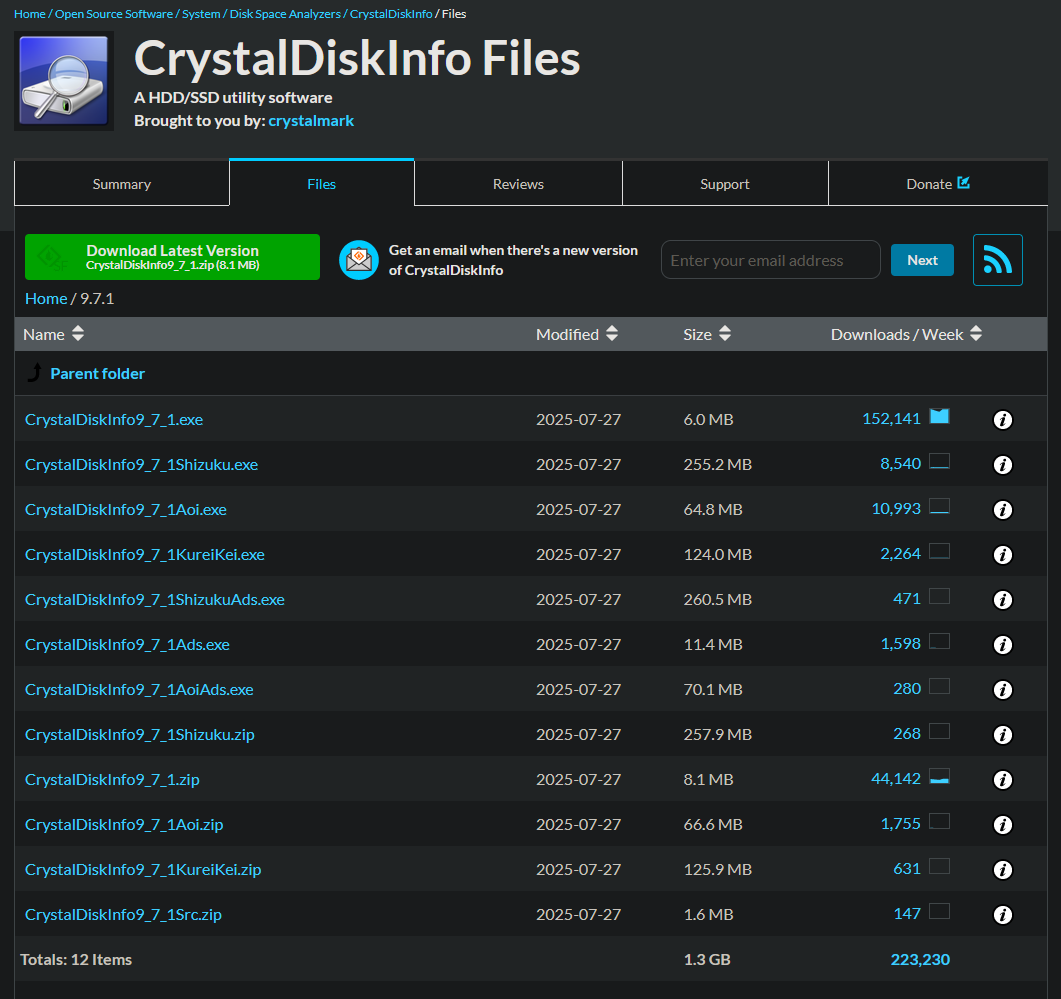Download CrystalDiskInfo9_7_1KureiKei.exe file
Screen dimensions: 1061x999
pos(145,555)
